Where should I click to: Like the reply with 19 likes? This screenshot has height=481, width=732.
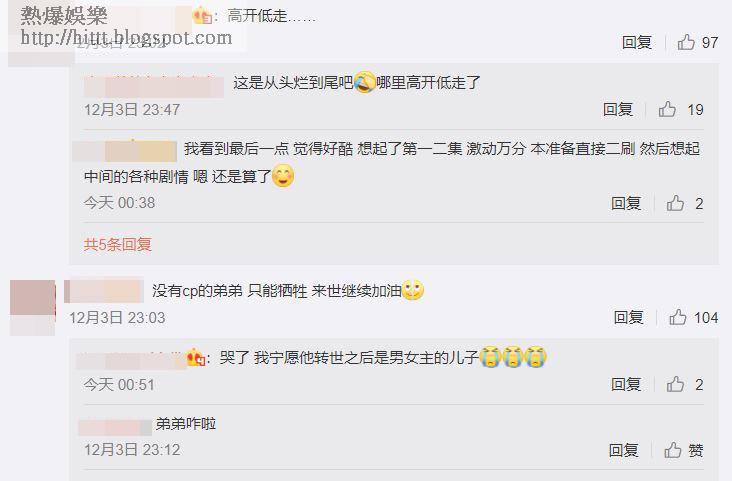667,109
